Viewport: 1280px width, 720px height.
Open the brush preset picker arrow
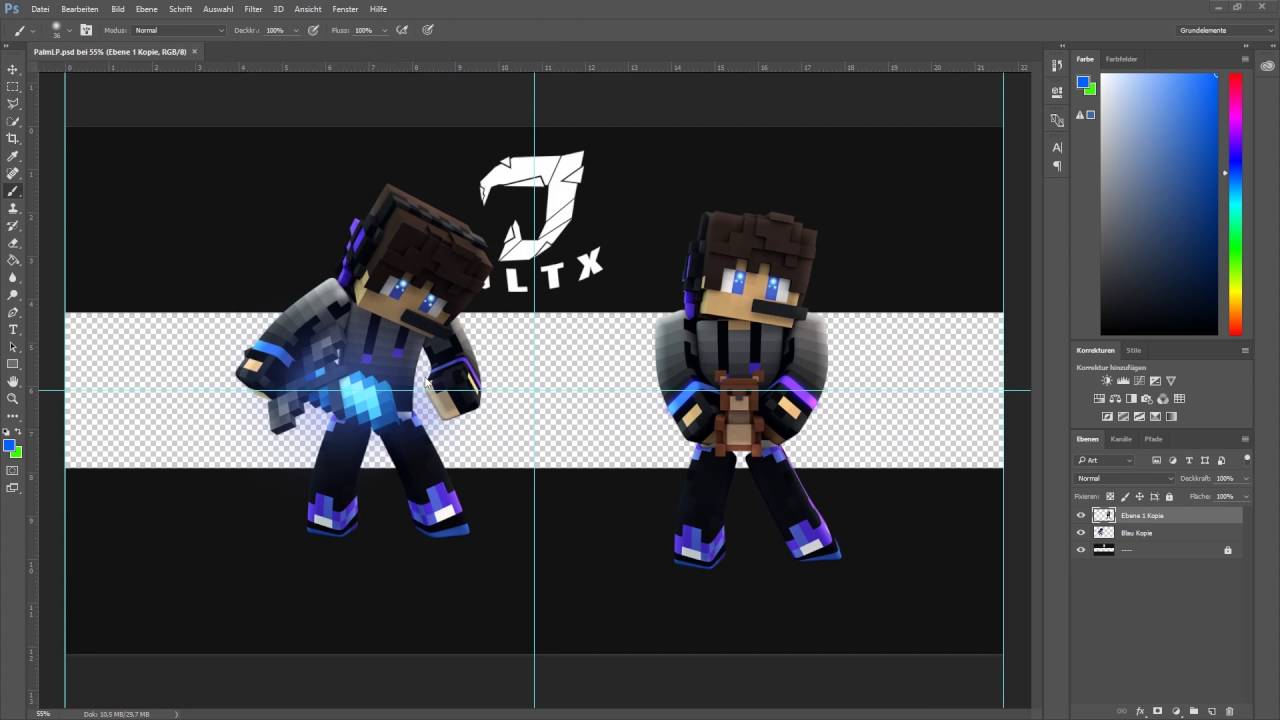(68, 30)
